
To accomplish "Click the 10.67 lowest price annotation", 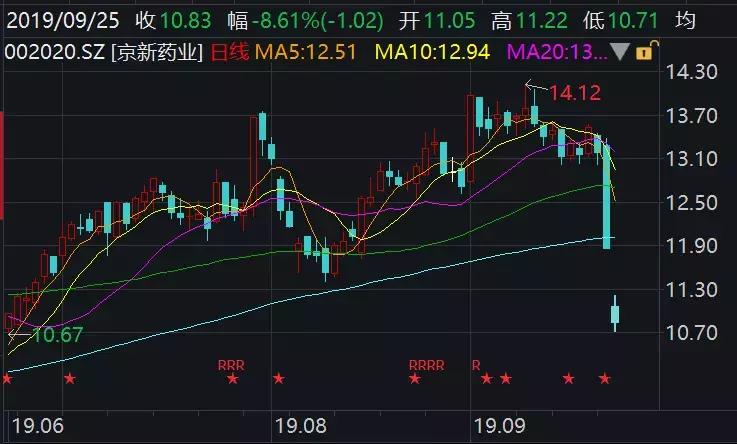I will pyautogui.click(x=57, y=335).
